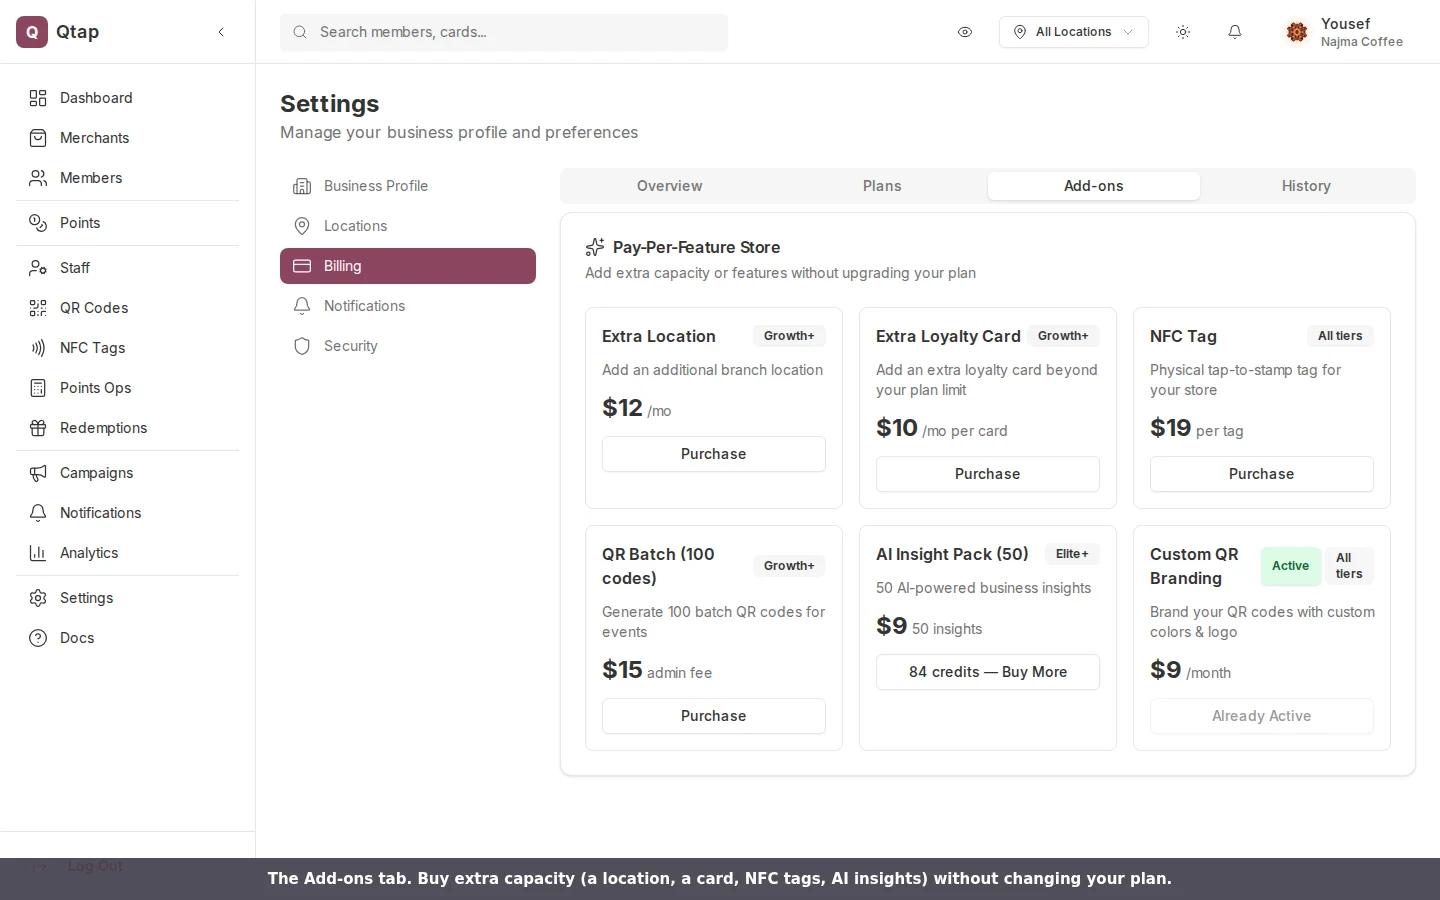Click 84 credits — Buy More button

pos(988,672)
